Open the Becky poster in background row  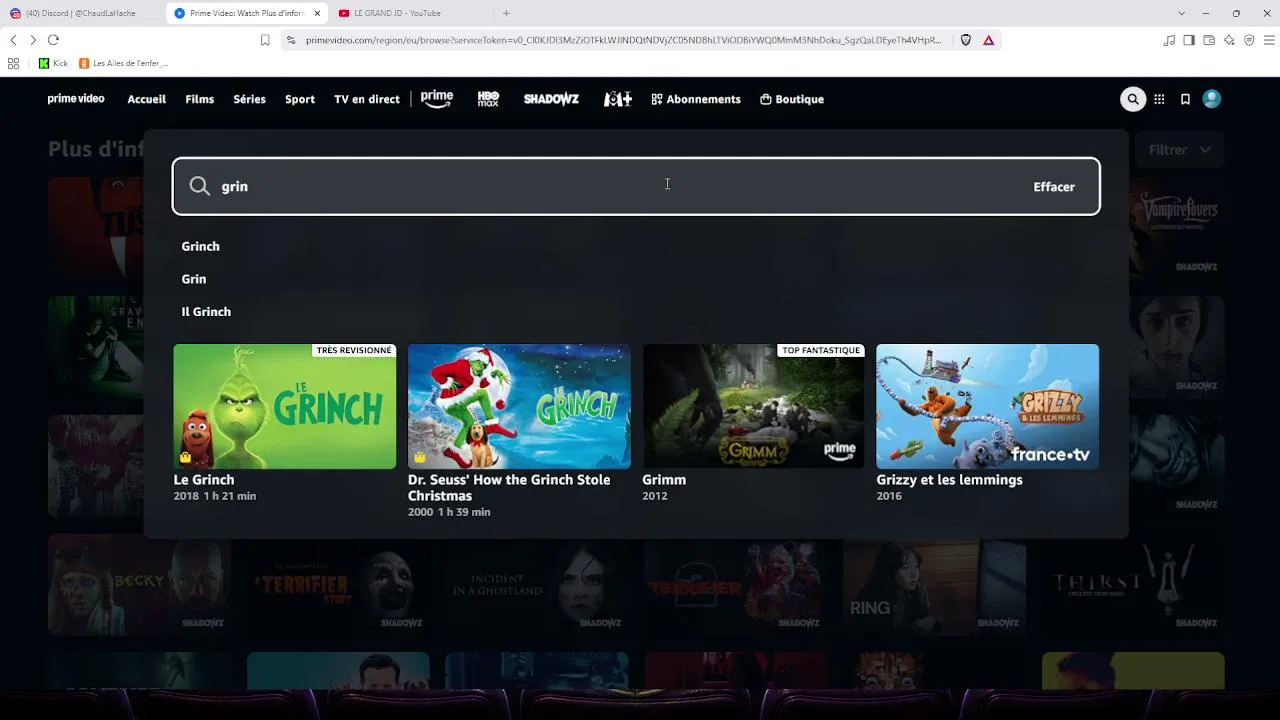139,585
